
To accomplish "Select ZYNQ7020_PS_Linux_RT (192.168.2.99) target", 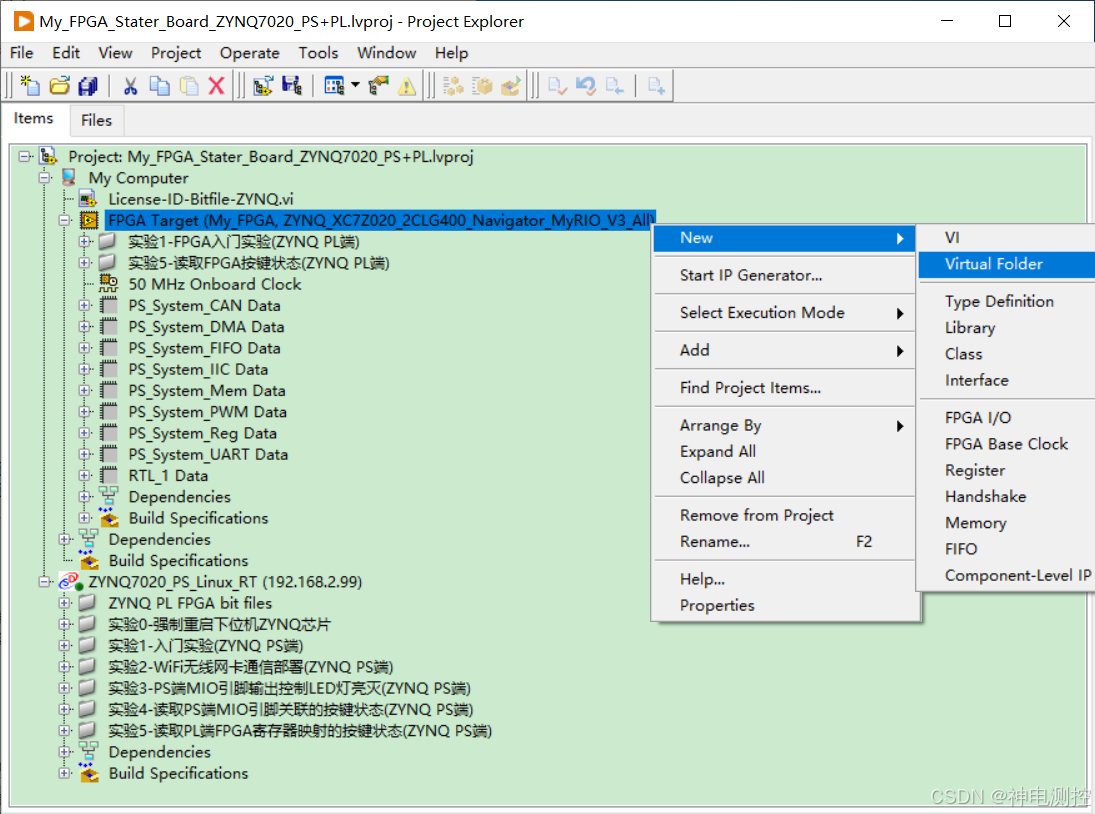I will [225, 582].
